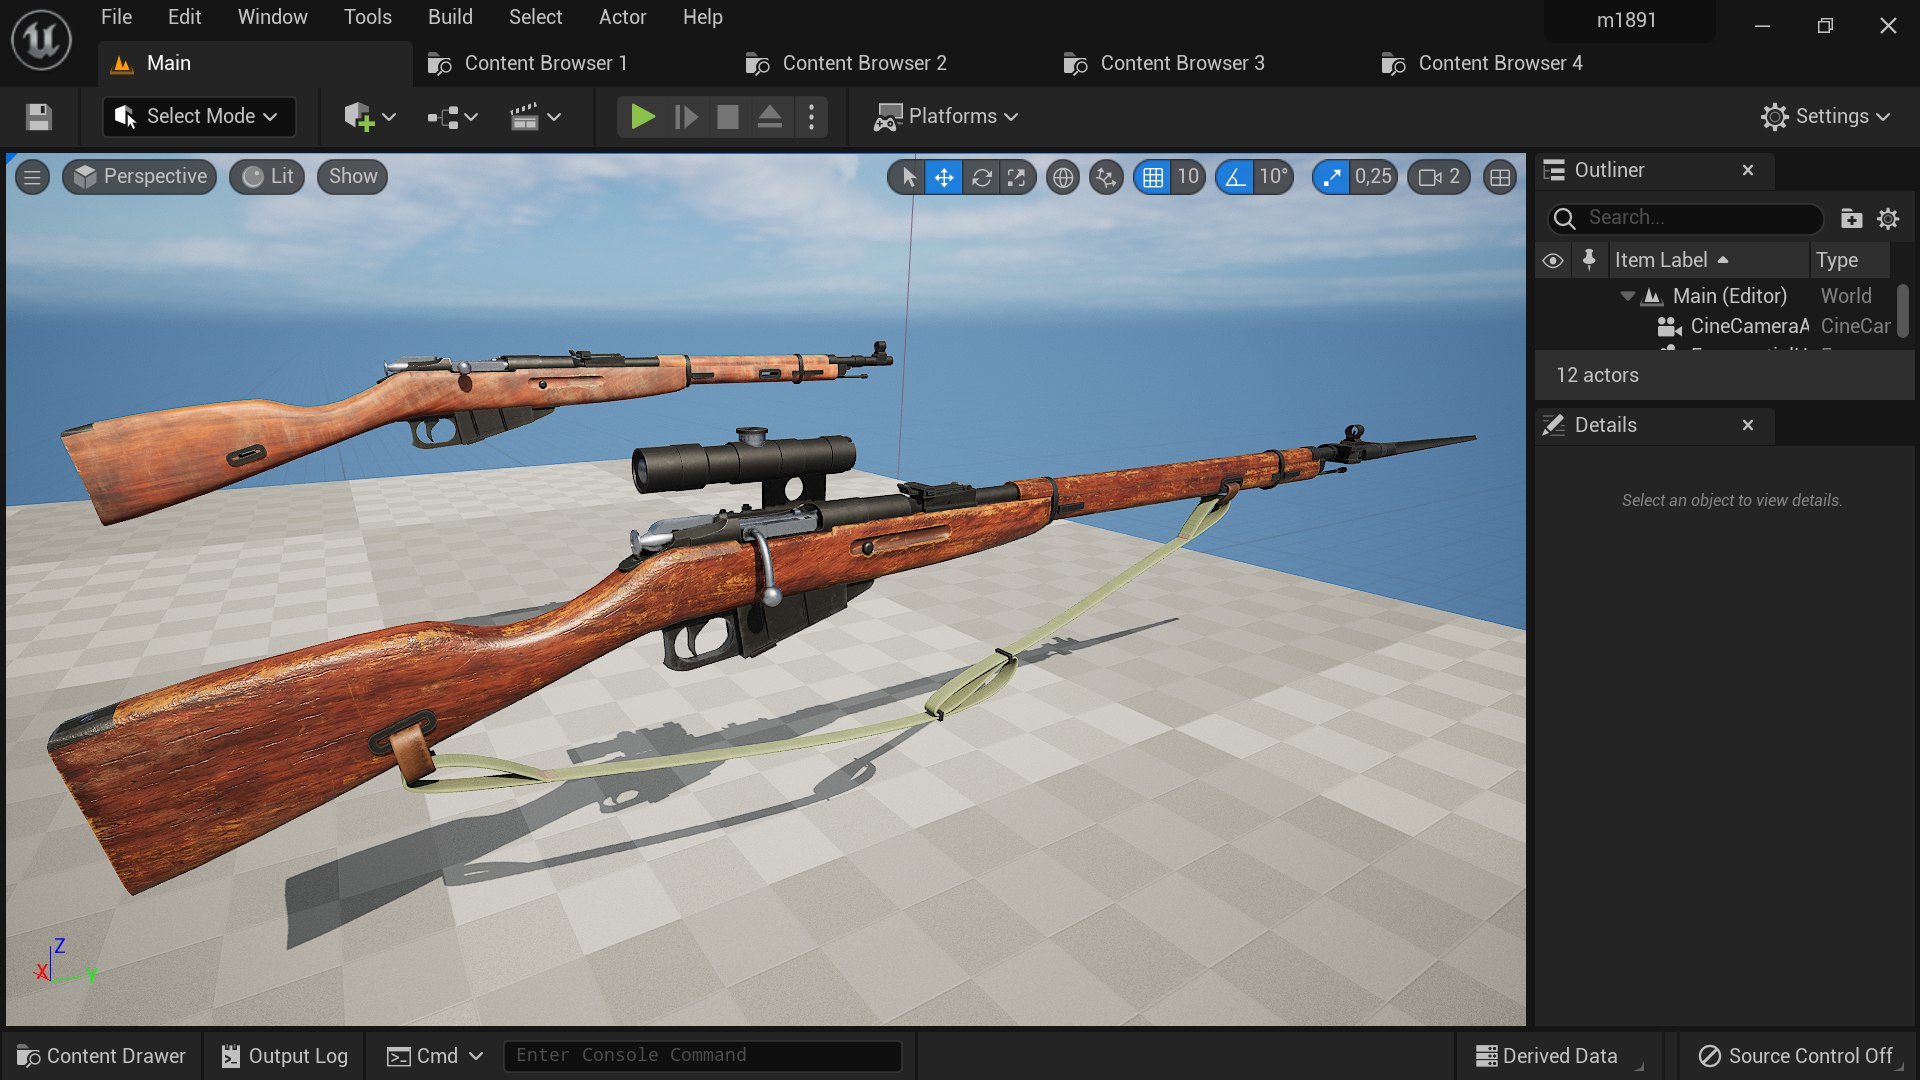1920x1080 pixels.
Task: Open the add content (cube plus) dropdown
Action: (369, 117)
